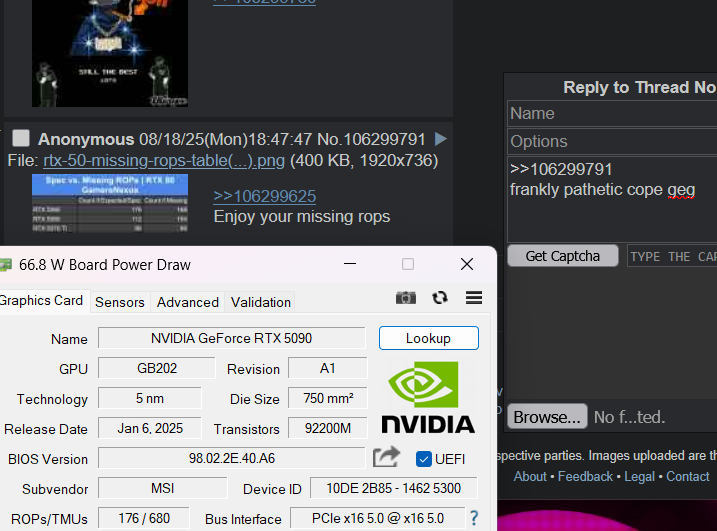This screenshot has height=531, width=717.
Task: Open the Legal footer link
Action: [x=639, y=477]
